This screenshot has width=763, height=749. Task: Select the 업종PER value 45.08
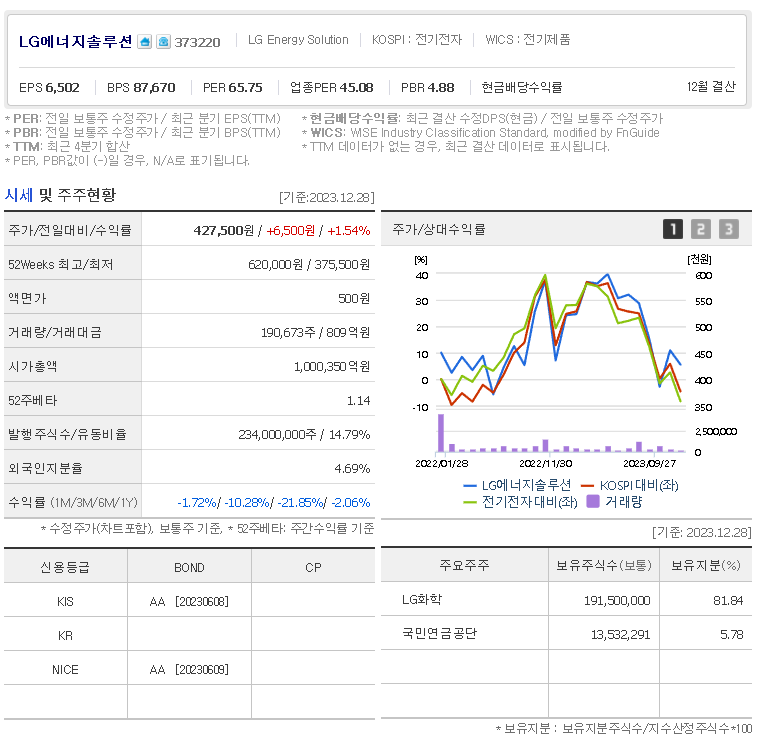tap(356, 88)
